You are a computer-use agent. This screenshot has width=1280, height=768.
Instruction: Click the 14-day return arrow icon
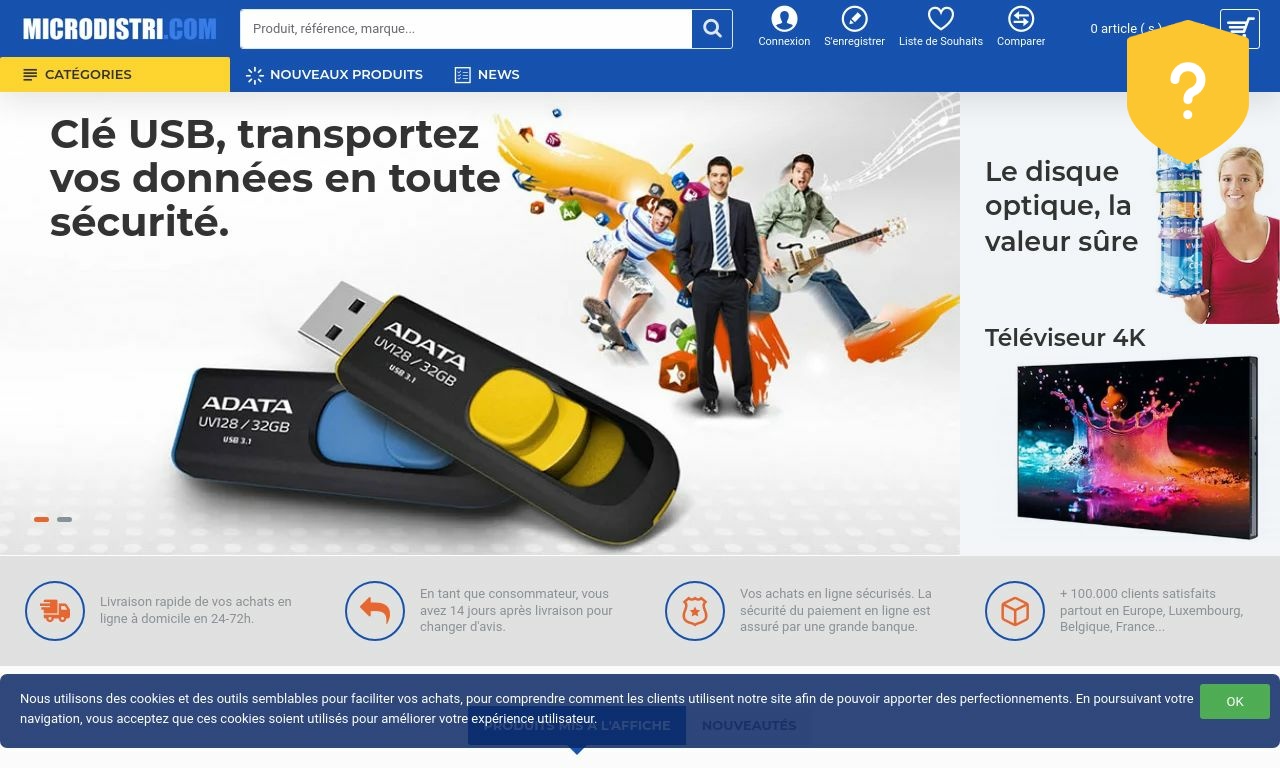(375, 611)
